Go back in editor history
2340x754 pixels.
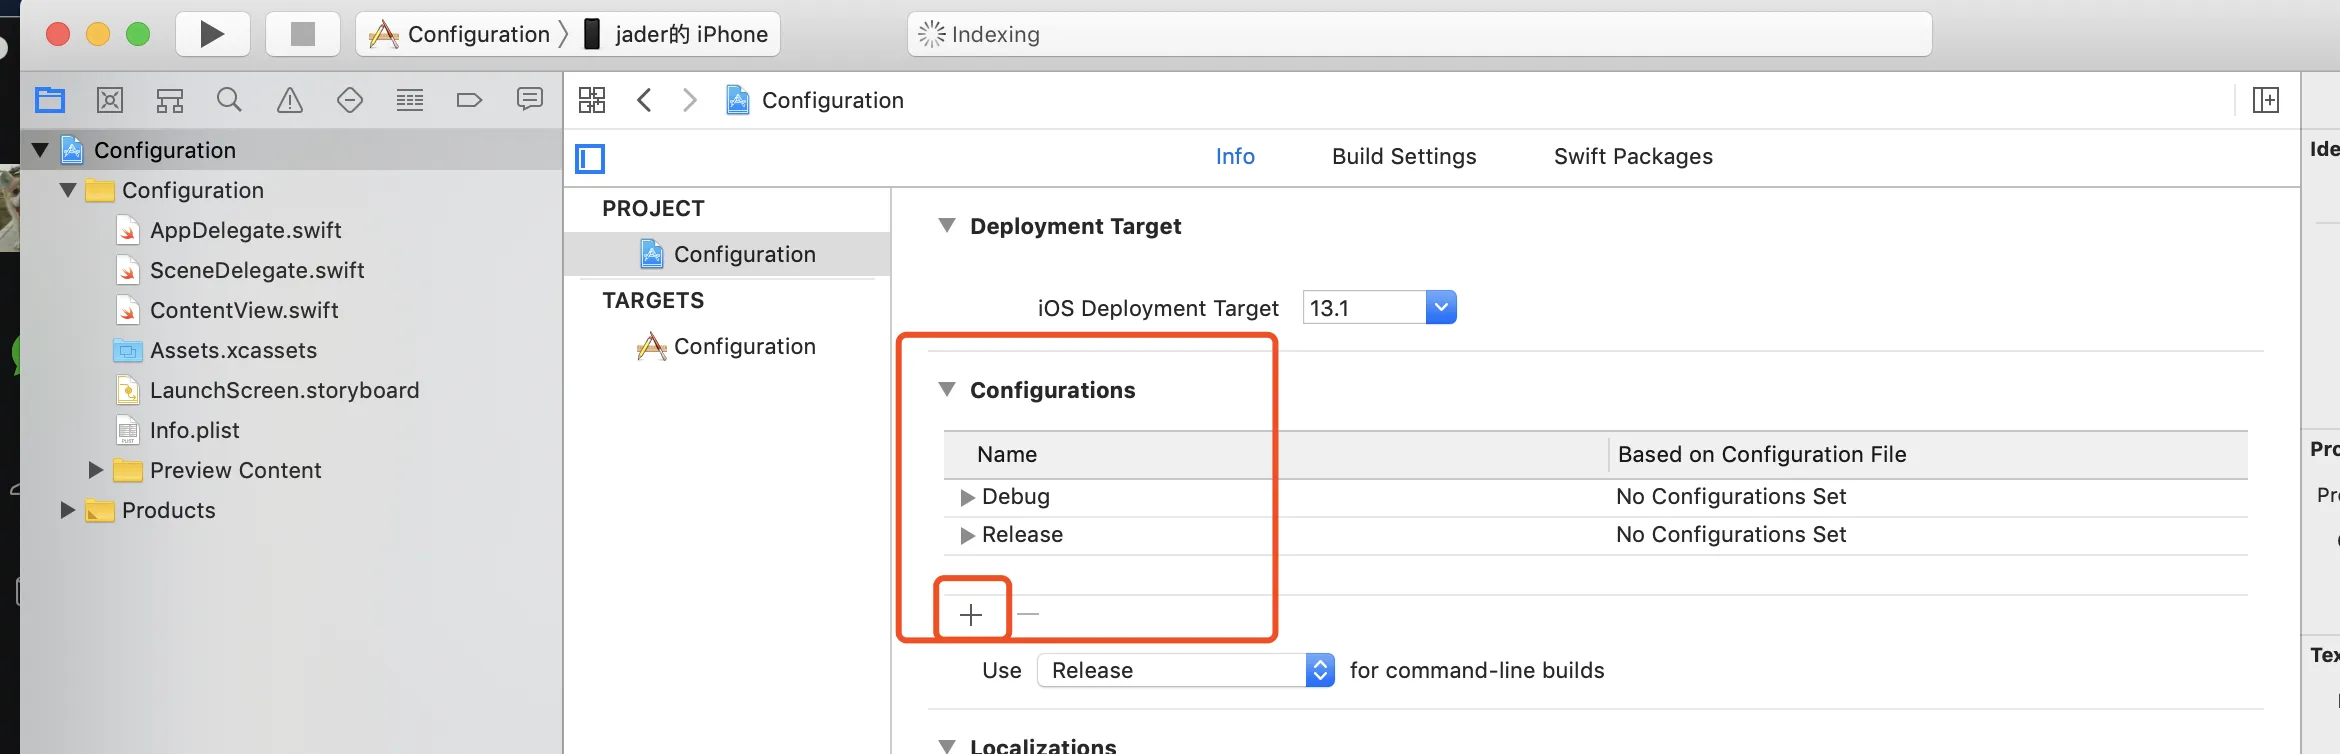645,100
